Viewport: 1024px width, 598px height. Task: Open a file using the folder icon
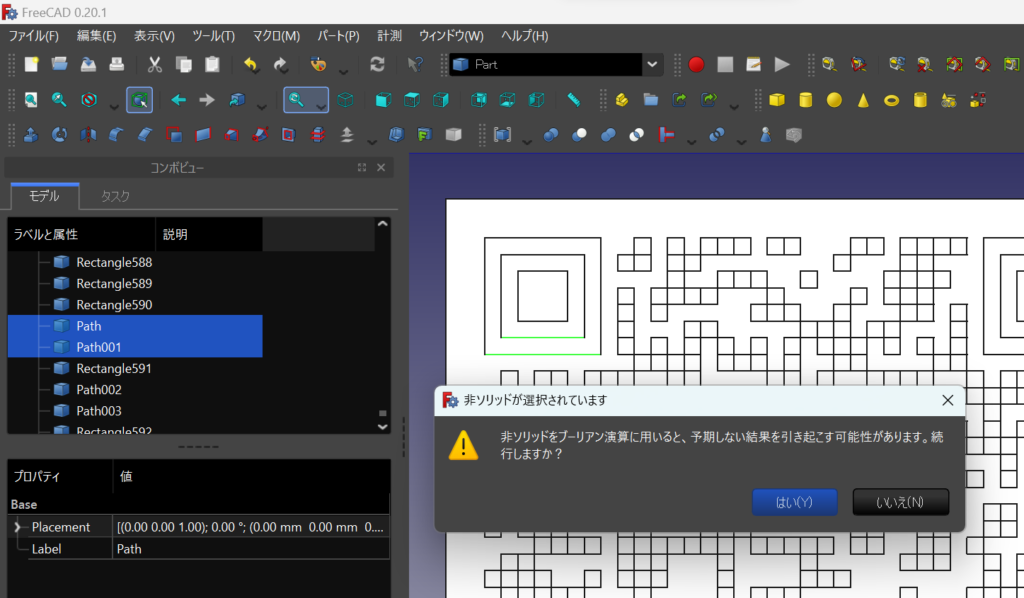[x=59, y=65]
